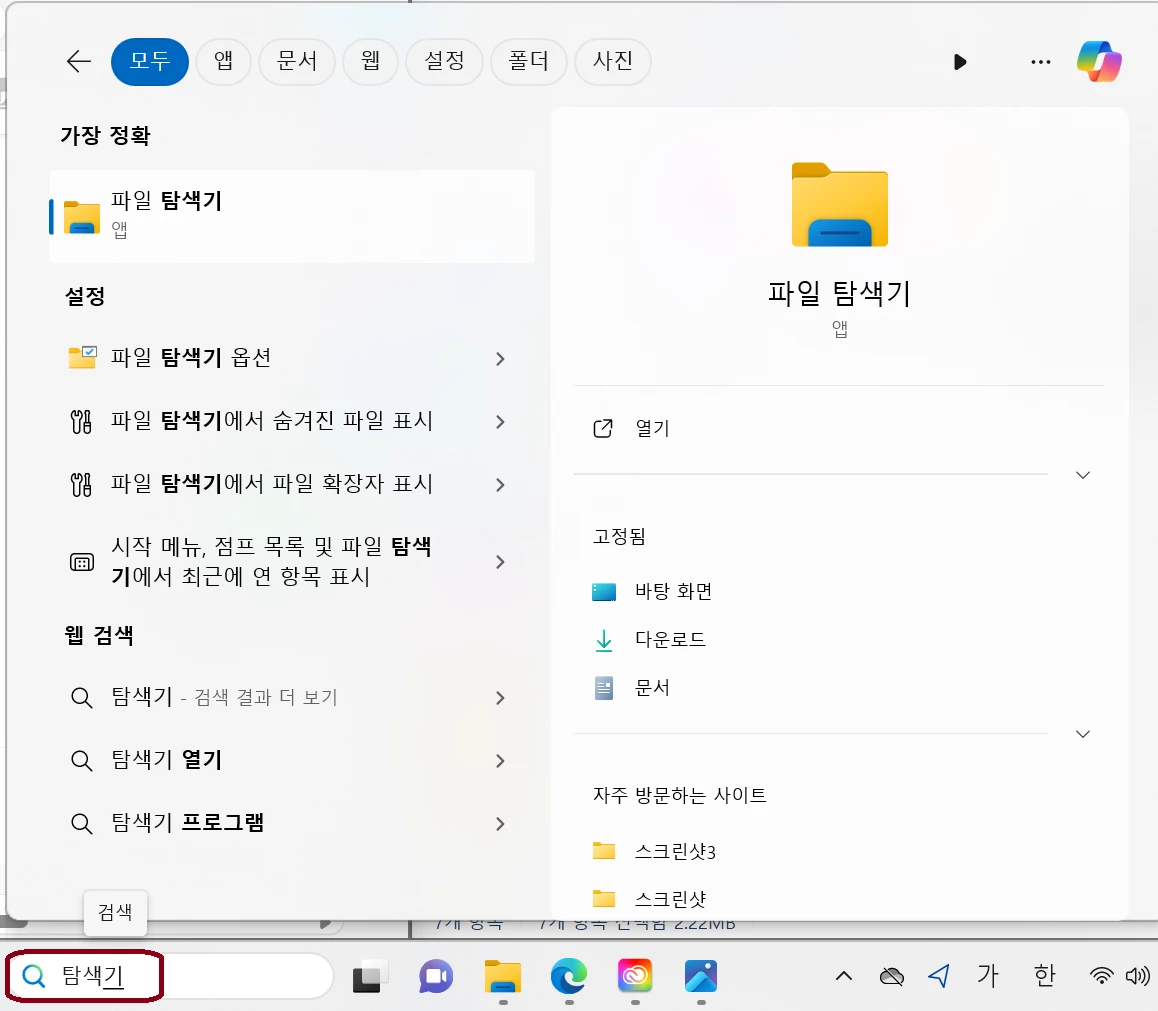Viewport: 1158px width, 1011px height.
Task: Collapse the 고정됨 list chevron
Action: pyautogui.click(x=1083, y=734)
